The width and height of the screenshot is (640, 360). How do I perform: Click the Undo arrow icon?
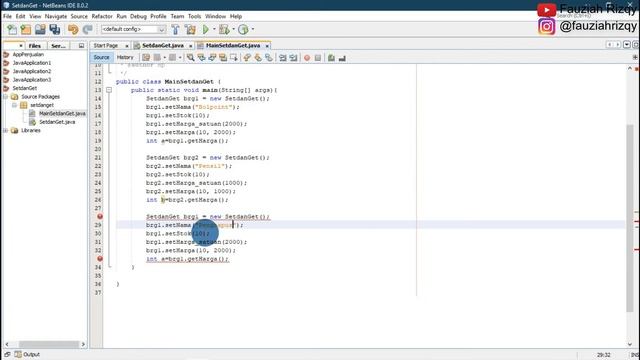73,29
